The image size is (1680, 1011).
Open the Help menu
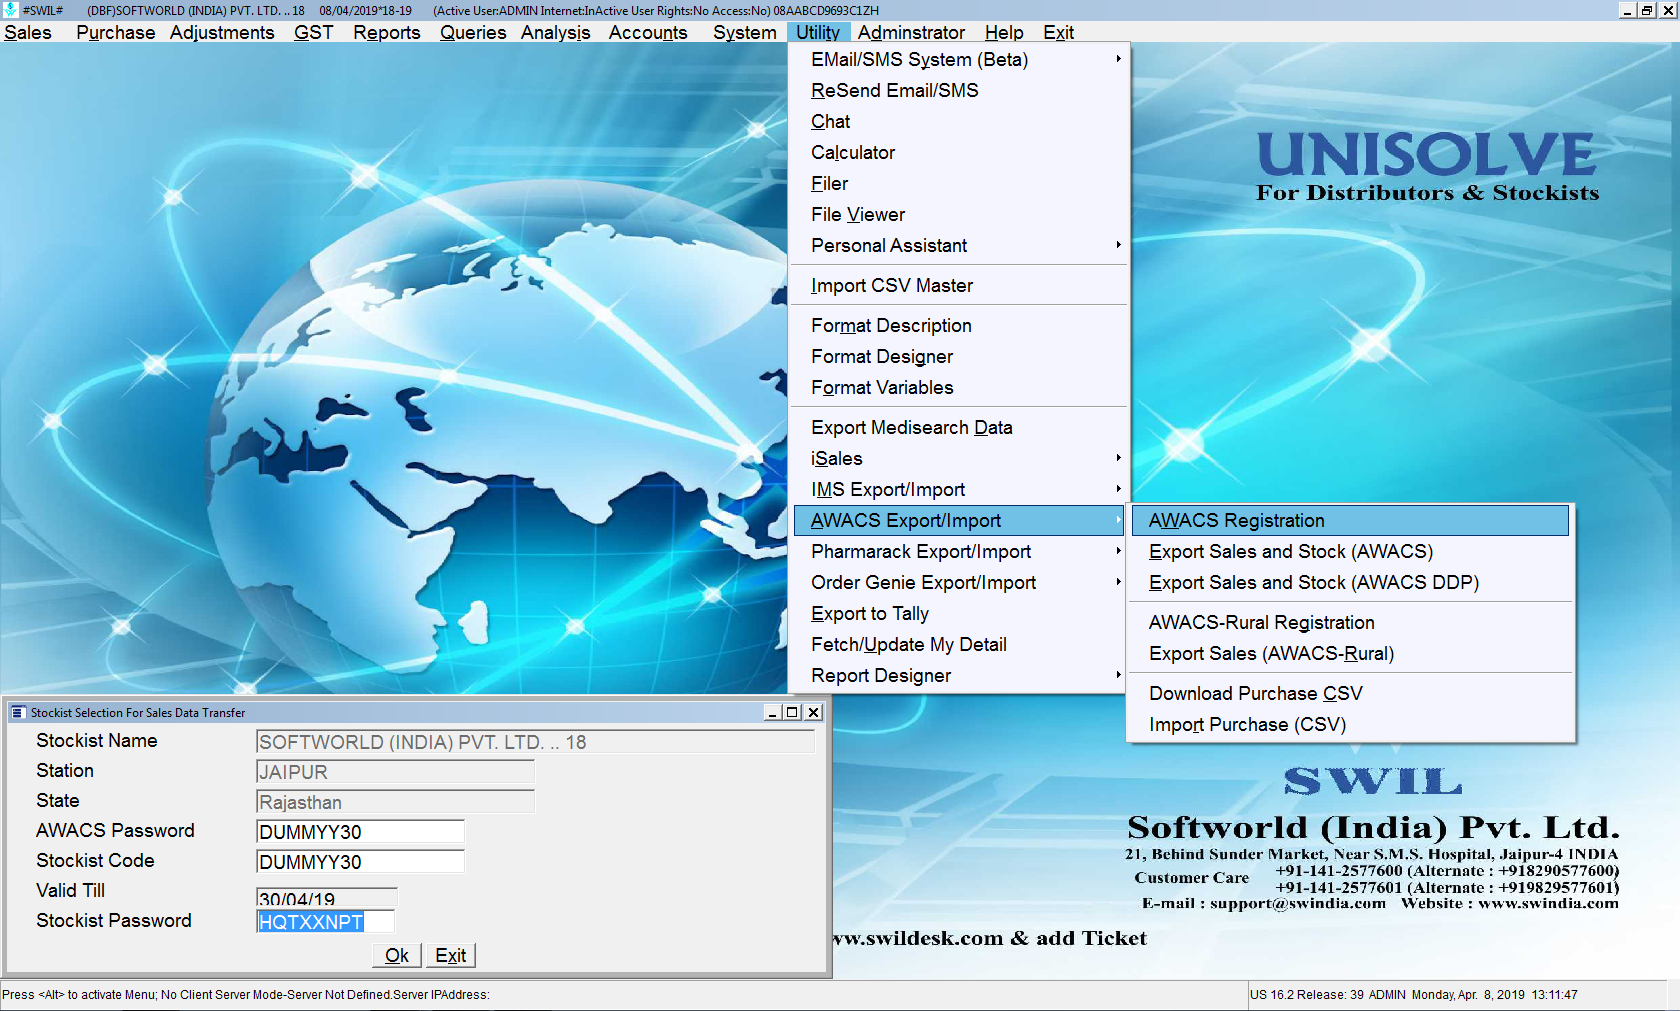coord(1004,32)
